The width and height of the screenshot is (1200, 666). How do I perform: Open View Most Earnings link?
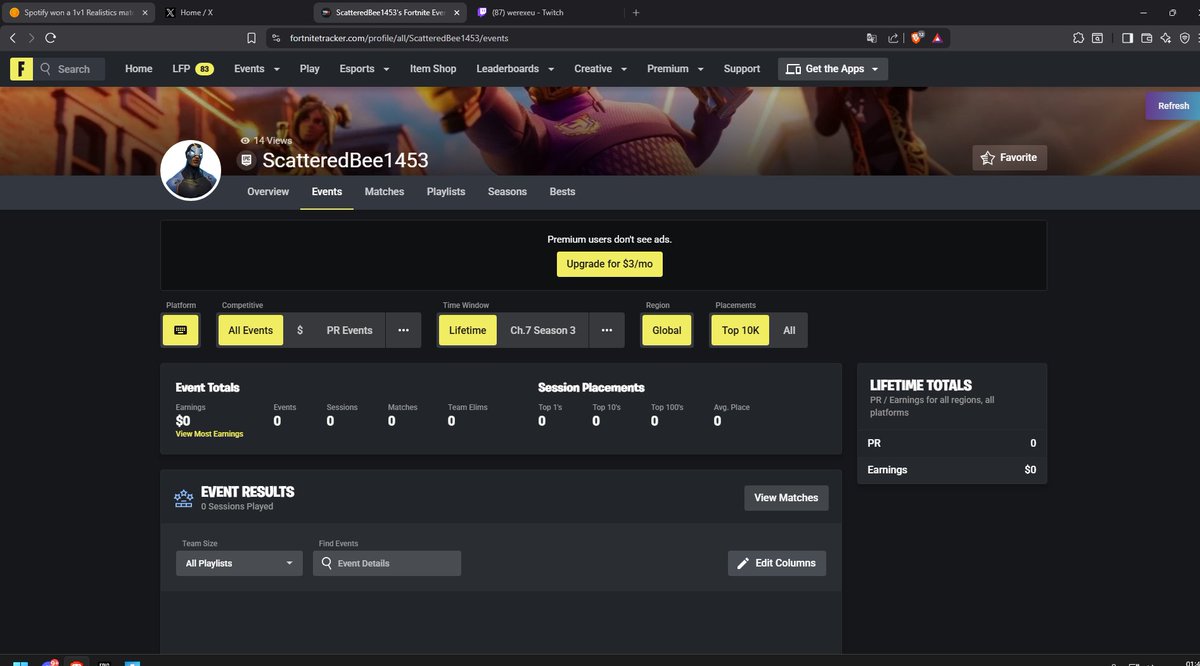click(209, 434)
